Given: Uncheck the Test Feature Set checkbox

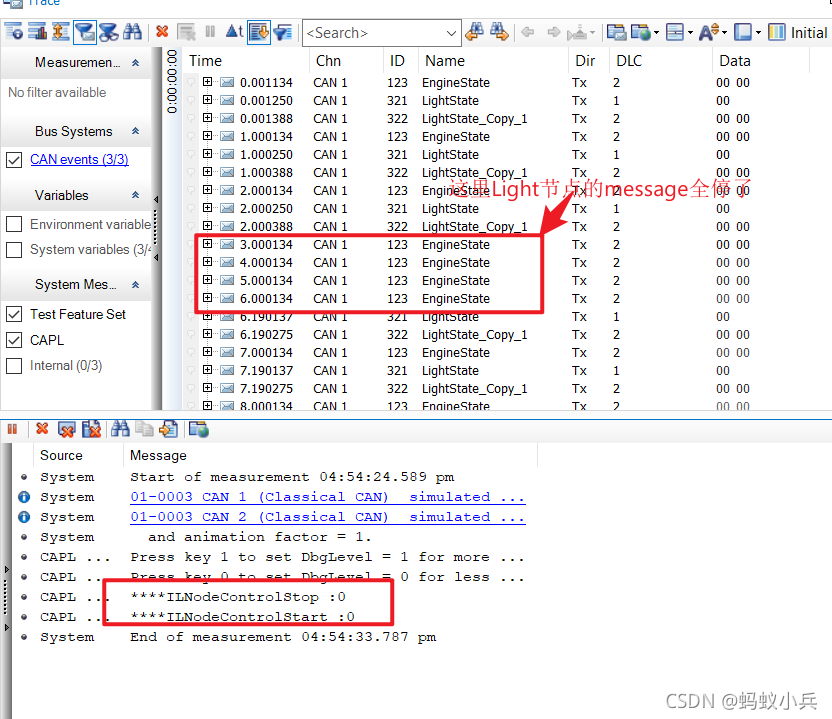Looking at the screenshot, I should point(14,314).
